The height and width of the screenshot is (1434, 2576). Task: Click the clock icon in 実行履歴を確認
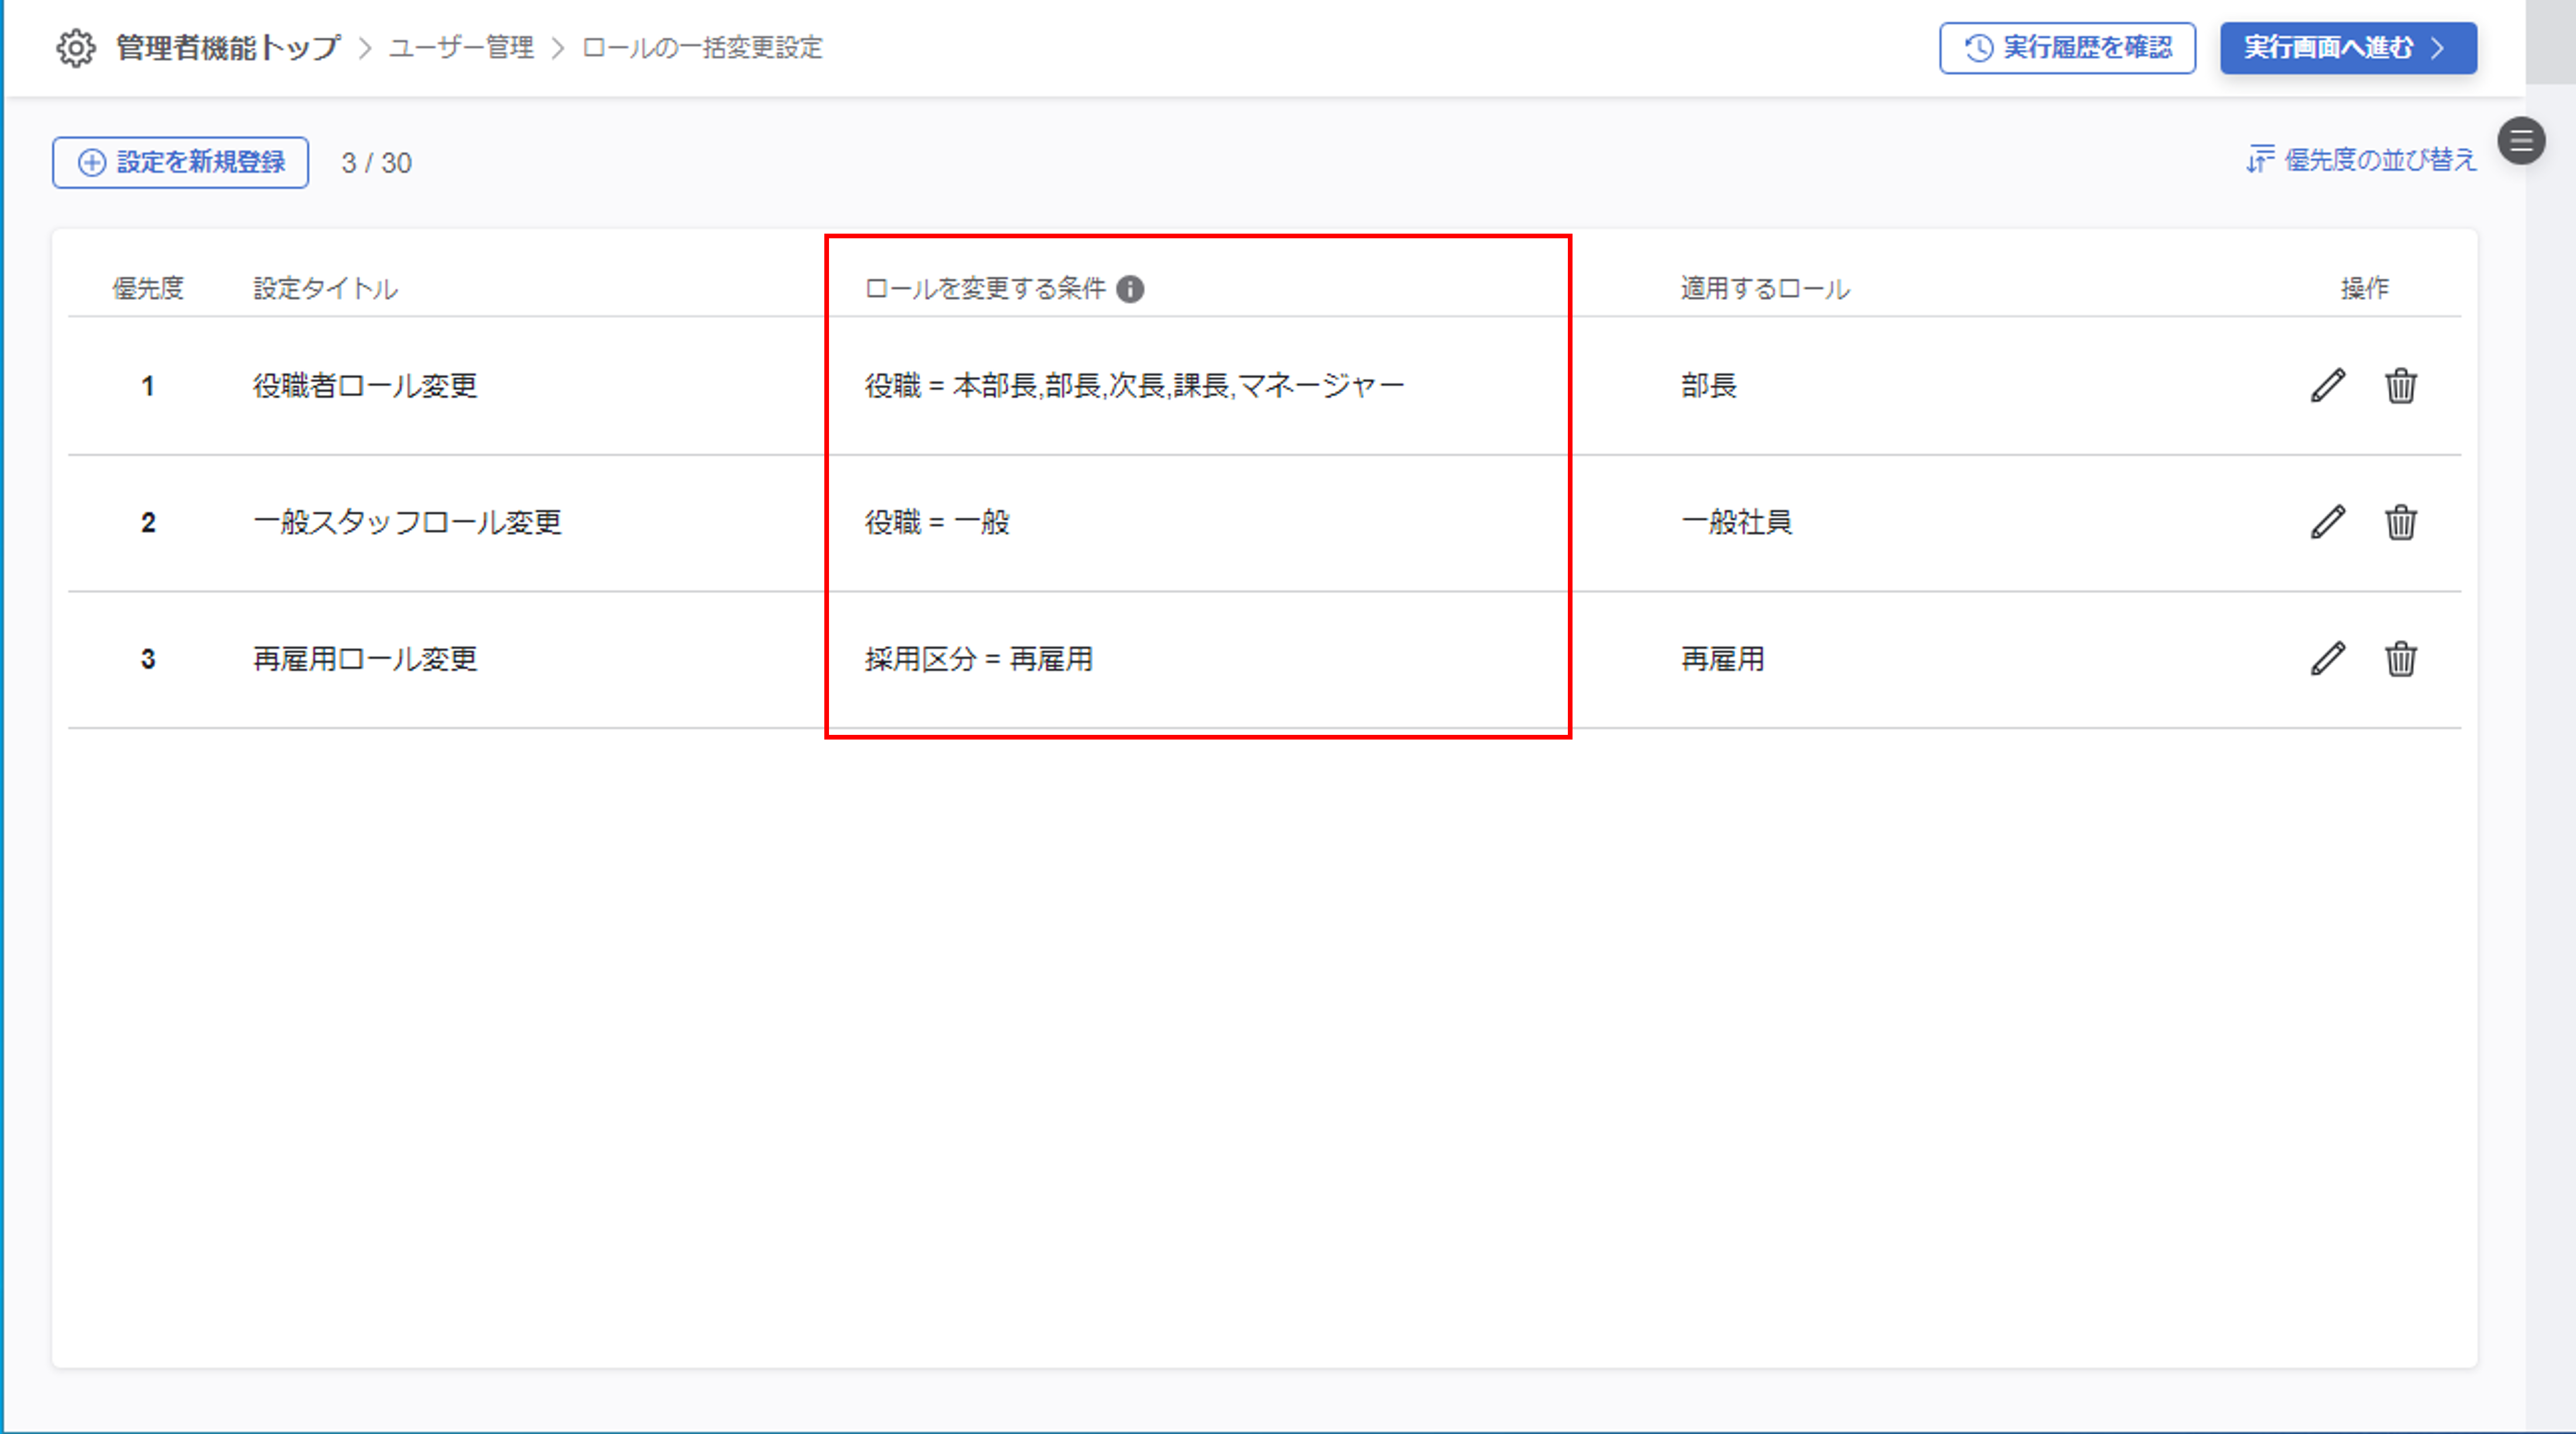pyautogui.click(x=1979, y=48)
